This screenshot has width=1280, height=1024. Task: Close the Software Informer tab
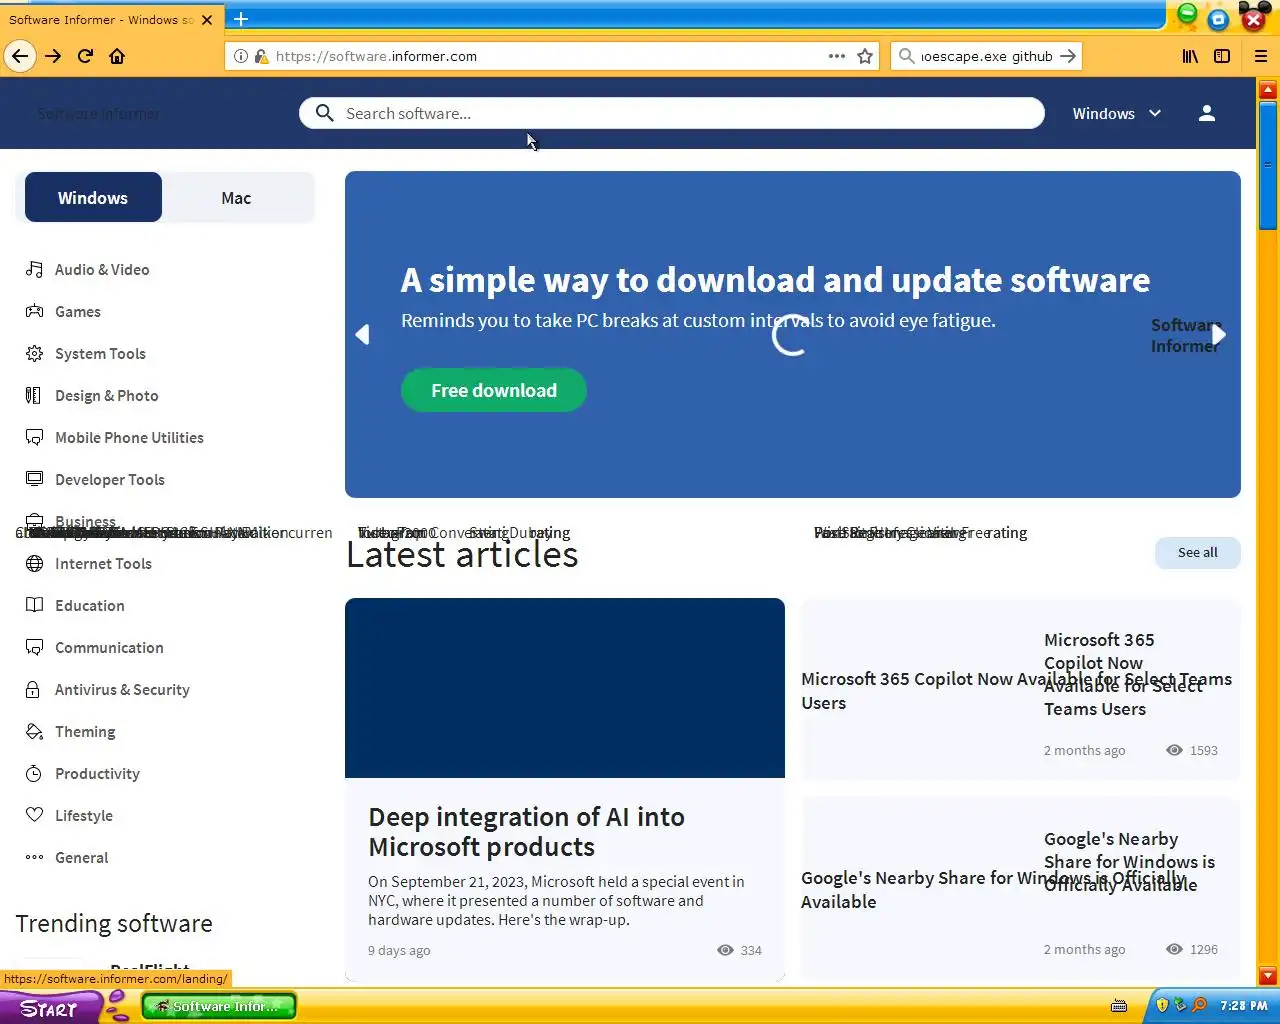click(208, 20)
